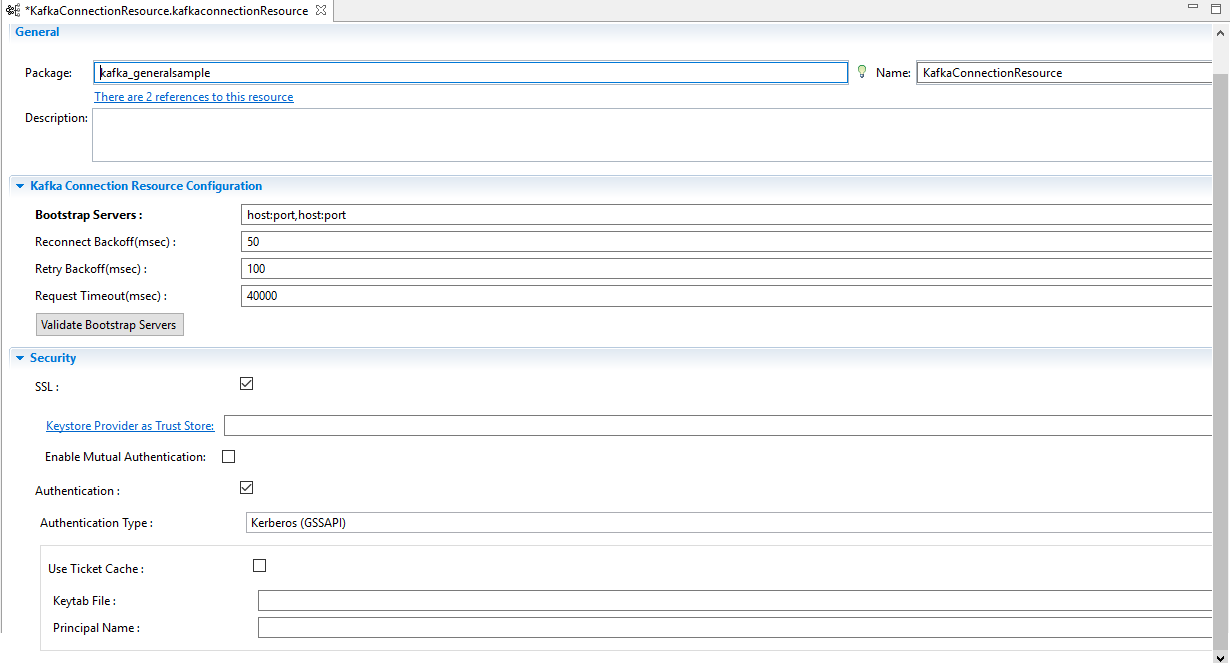
Task: Click the Authentication Type label
Action: 96,523
